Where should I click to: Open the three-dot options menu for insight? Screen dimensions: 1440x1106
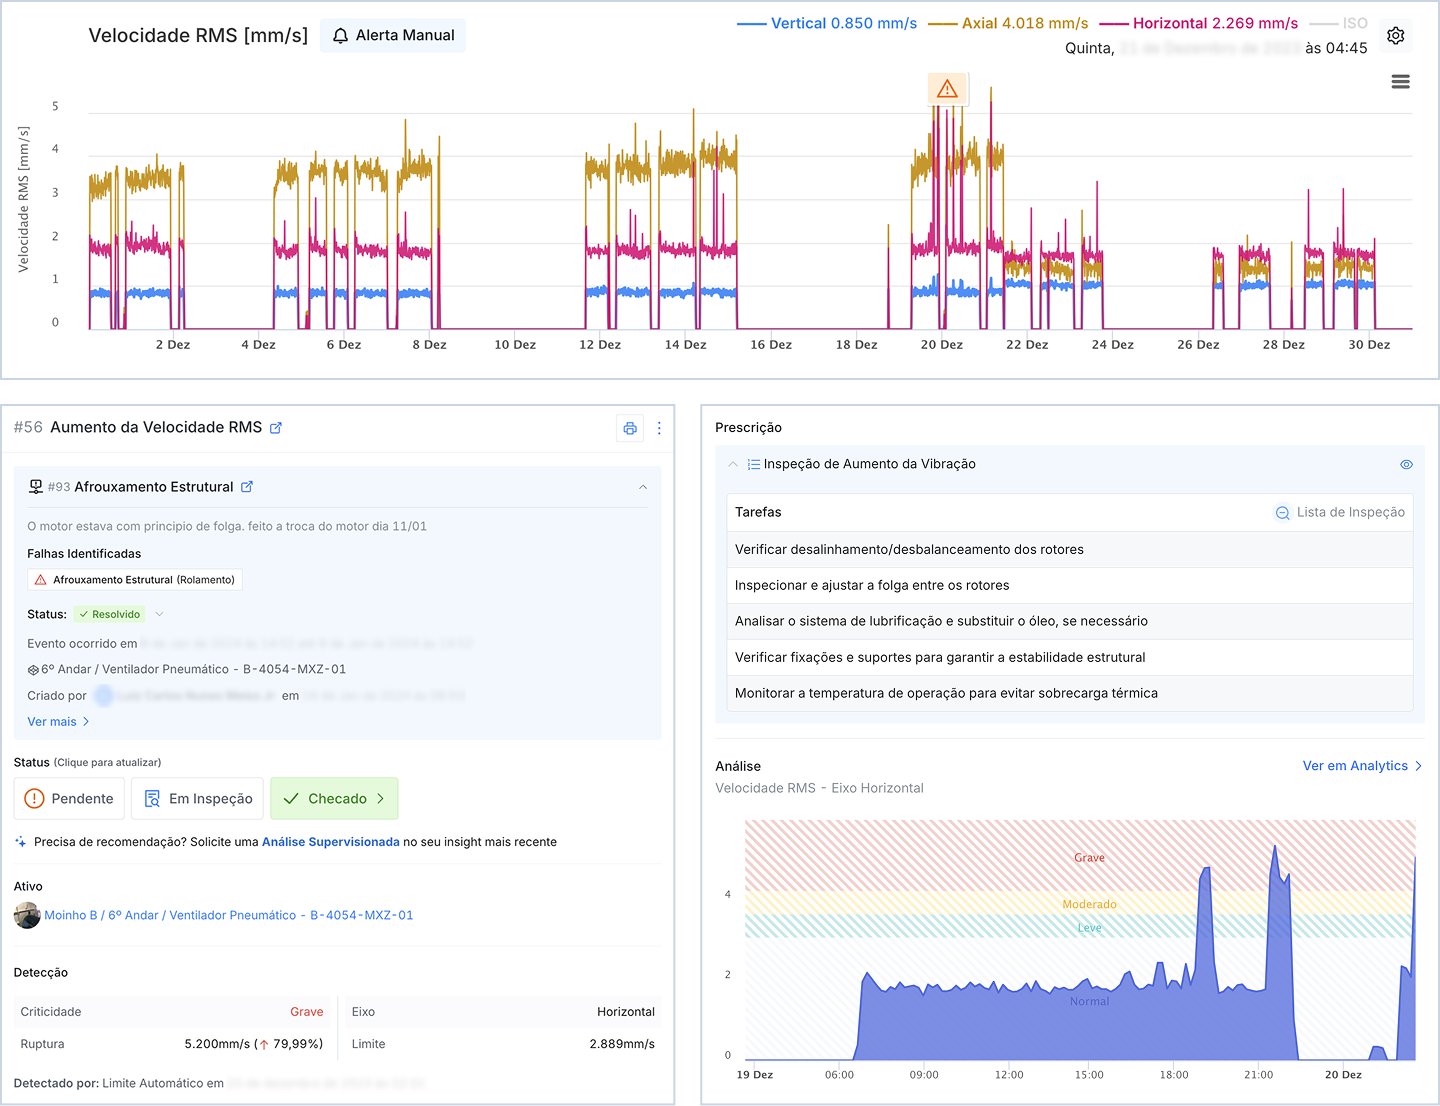pos(659,428)
